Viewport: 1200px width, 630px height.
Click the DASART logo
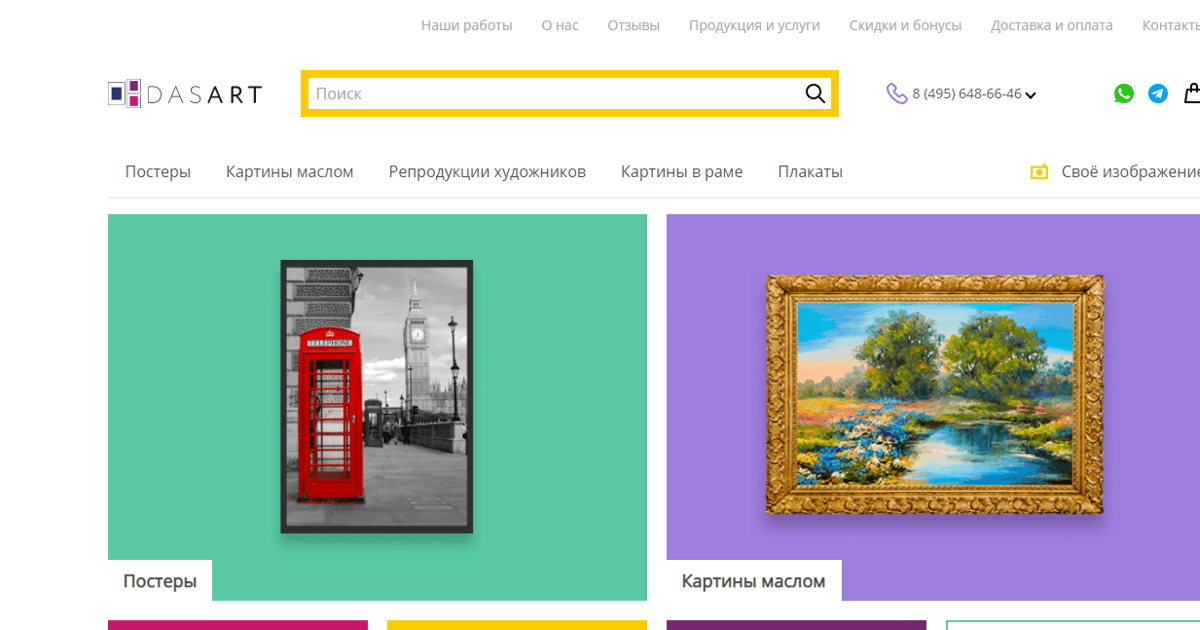[185, 94]
